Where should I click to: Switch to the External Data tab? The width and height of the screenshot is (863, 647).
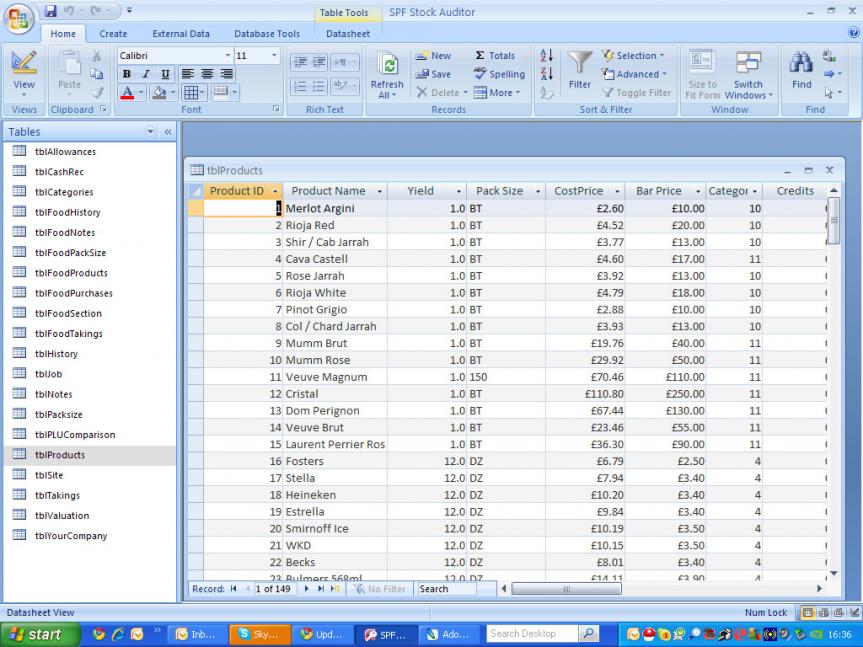point(181,34)
